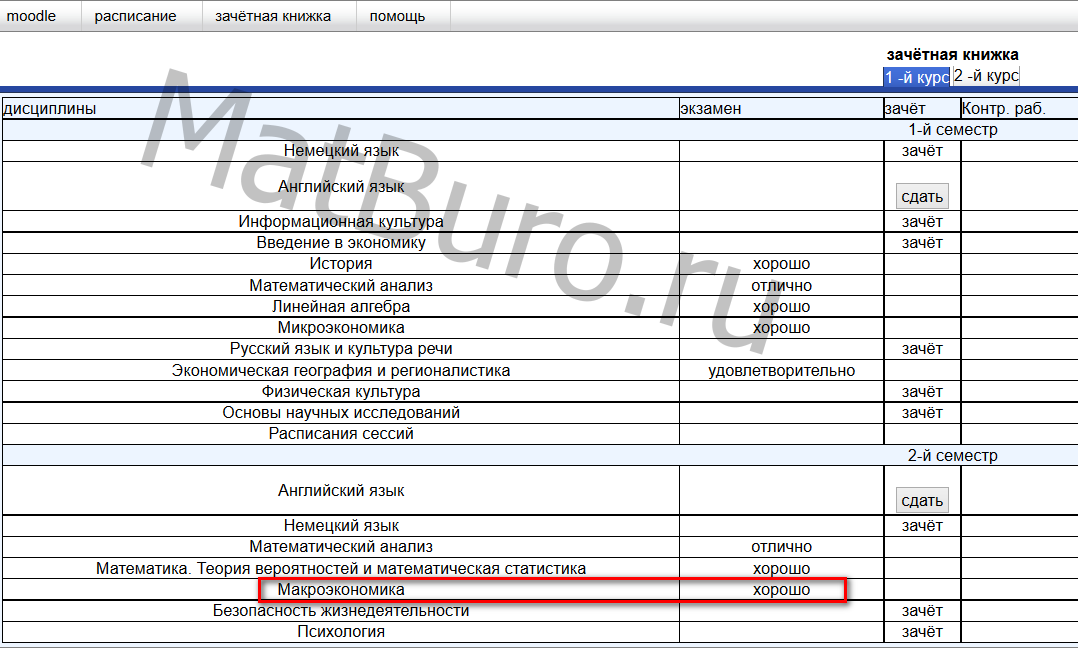Switch to the 2-й курс tab
Image resolution: width=1078 pixels, height=653 pixels.
986,76
